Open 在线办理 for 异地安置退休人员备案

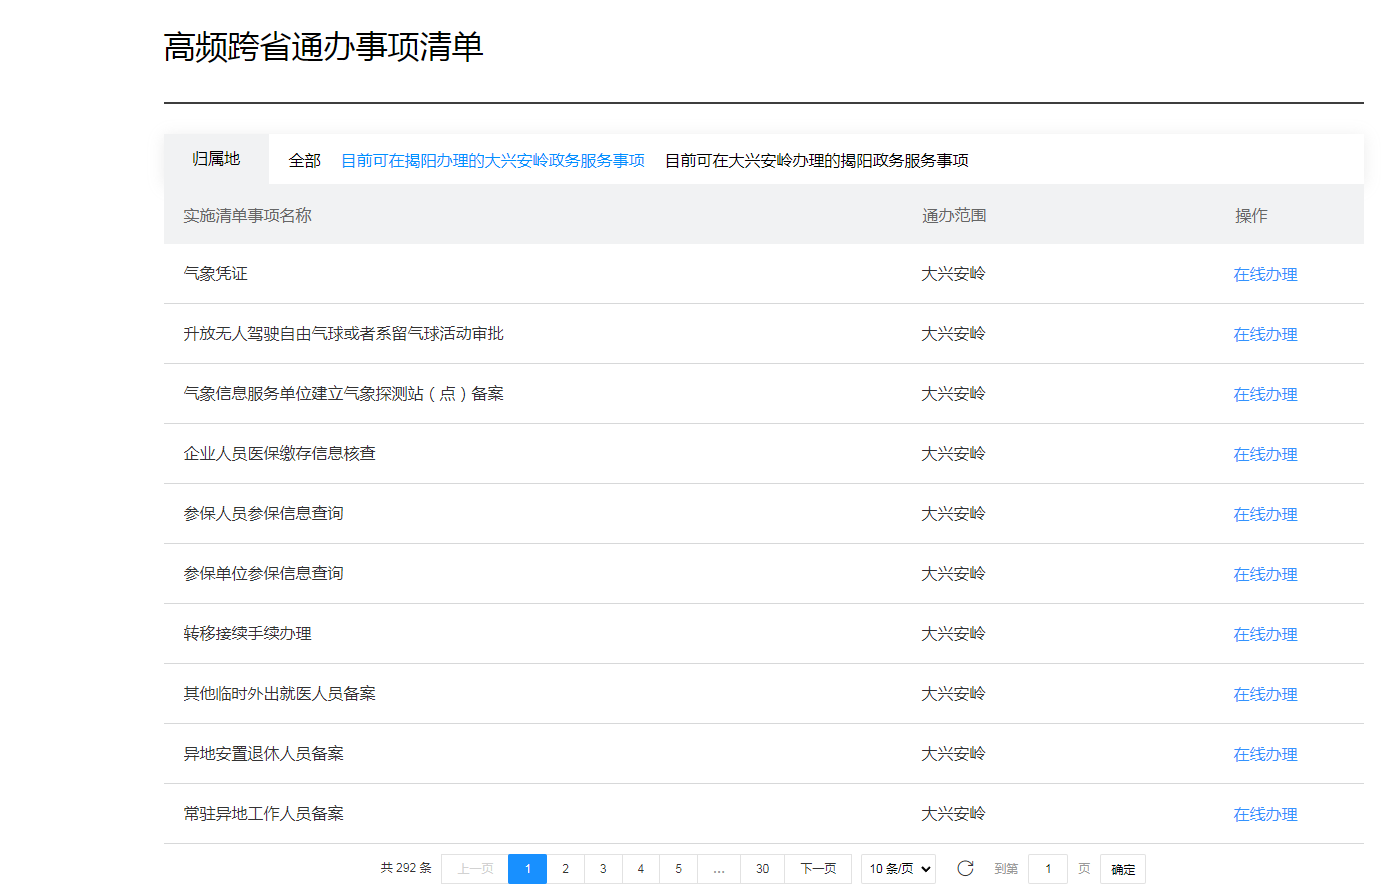1265,754
